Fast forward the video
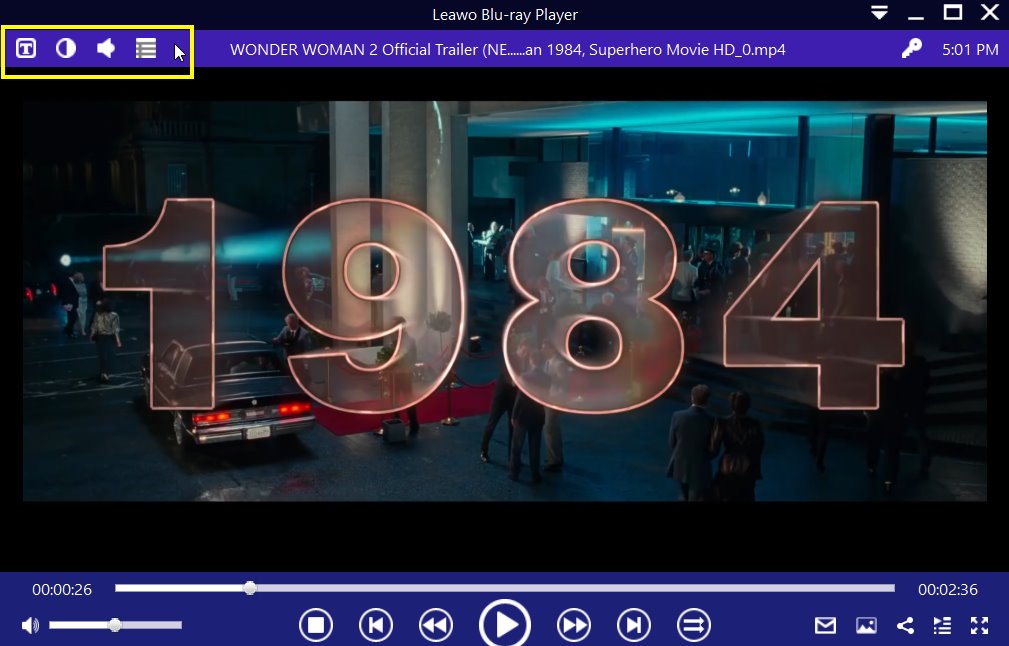This screenshot has width=1009, height=646. 573,625
